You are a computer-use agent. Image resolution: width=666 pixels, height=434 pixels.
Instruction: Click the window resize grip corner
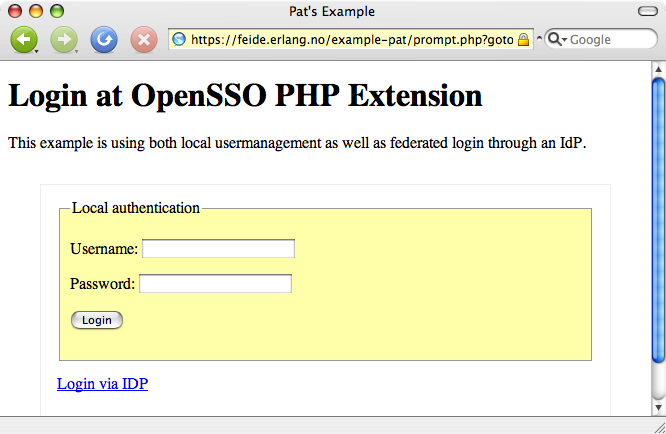pos(660,427)
